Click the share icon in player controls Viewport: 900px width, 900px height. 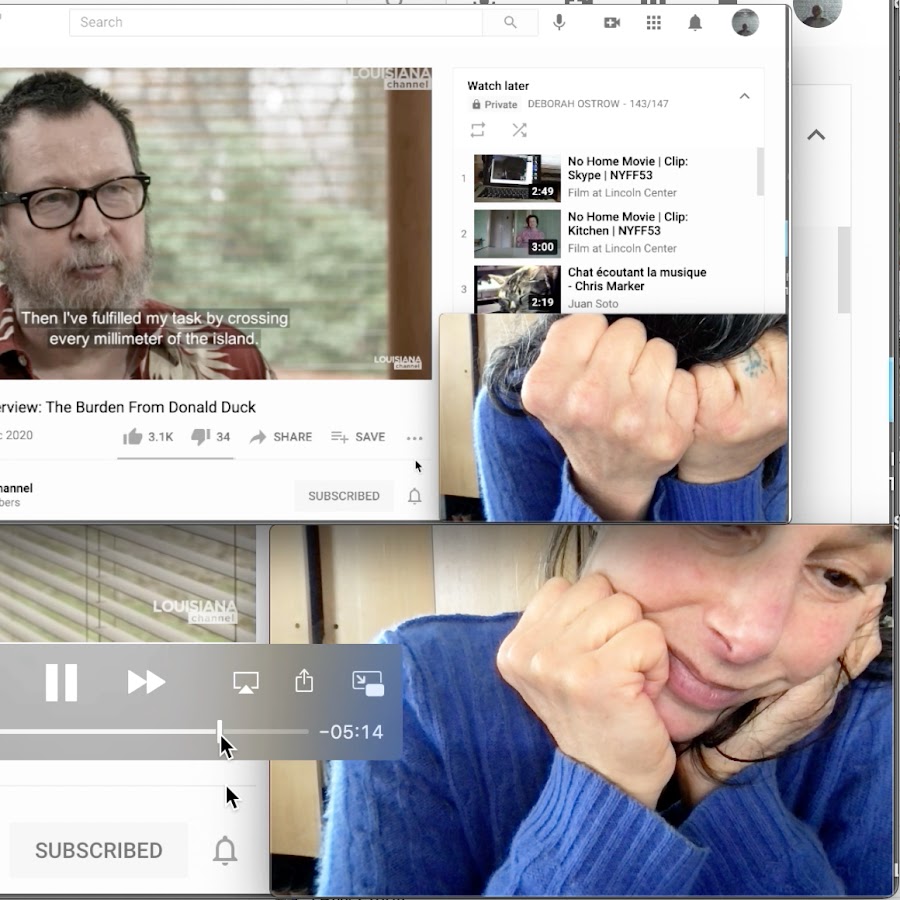tap(304, 682)
